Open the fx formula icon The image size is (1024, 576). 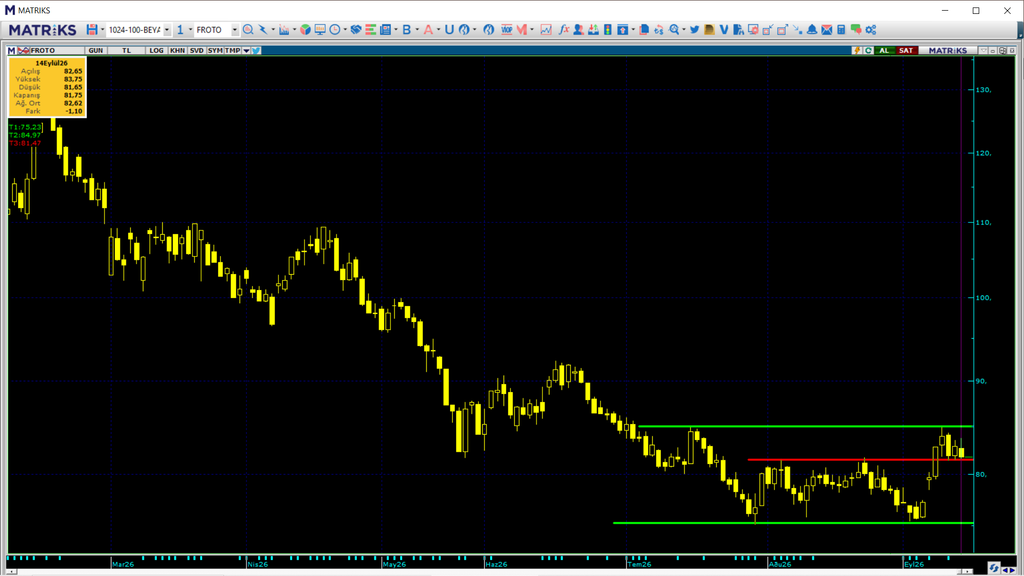[564, 30]
